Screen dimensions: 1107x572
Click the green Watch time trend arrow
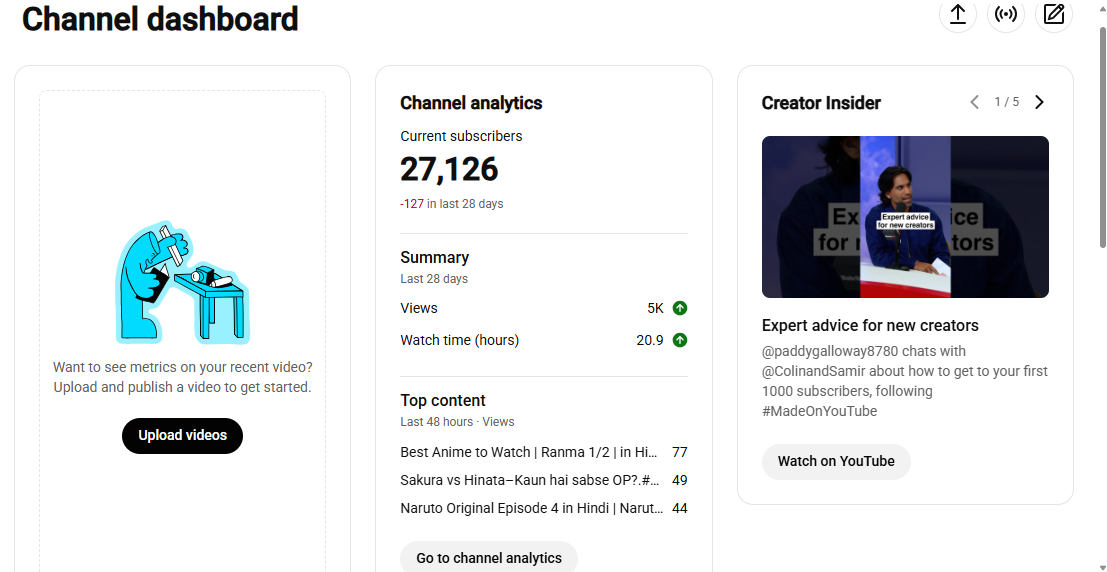coord(680,340)
